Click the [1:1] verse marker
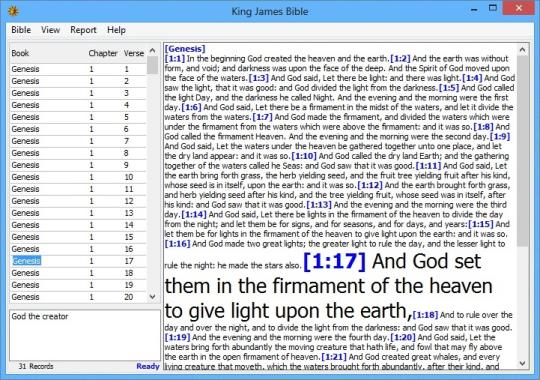Image resolution: width=540 pixels, height=380 pixels. (175, 59)
